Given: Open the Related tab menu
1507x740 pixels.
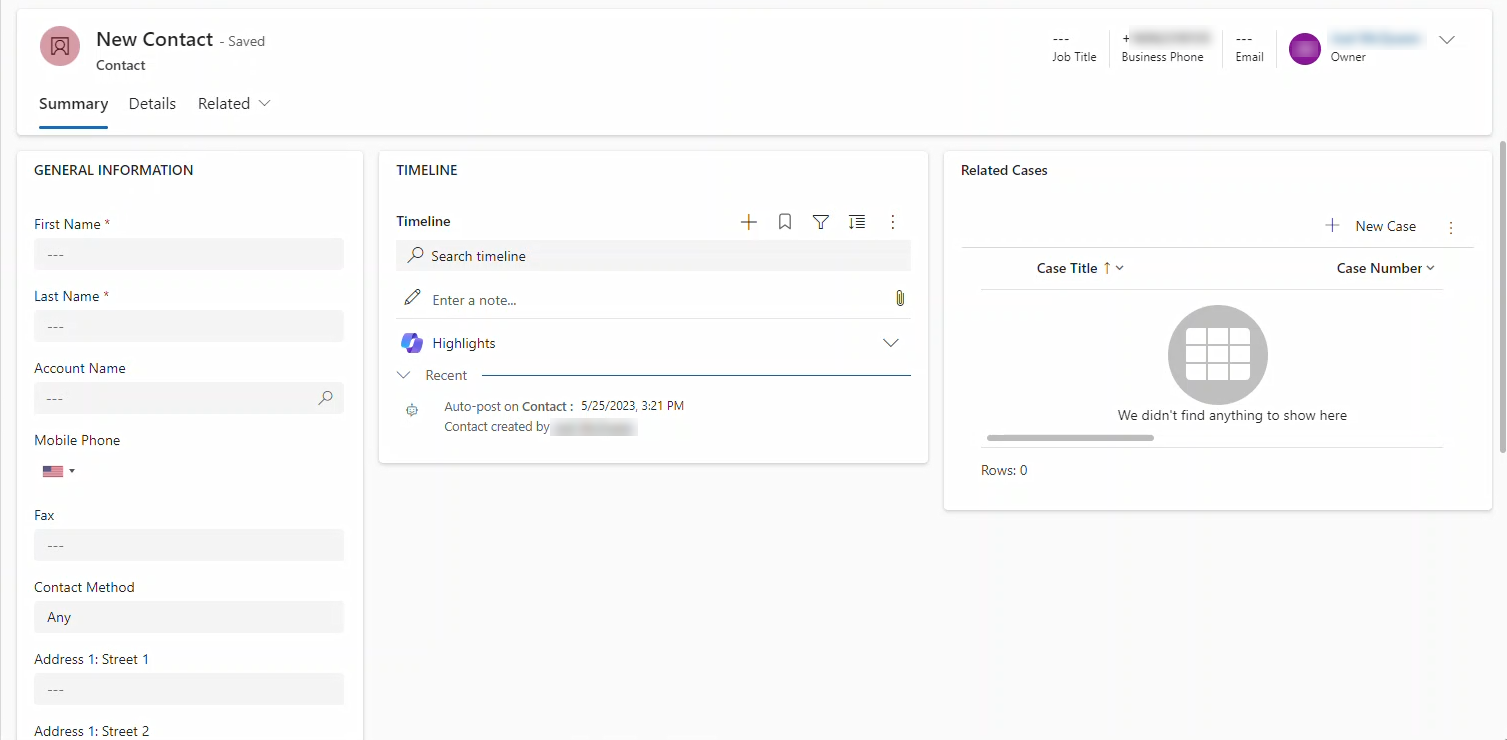Looking at the screenshot, I should pyautogui.click(x=234, y=104).
